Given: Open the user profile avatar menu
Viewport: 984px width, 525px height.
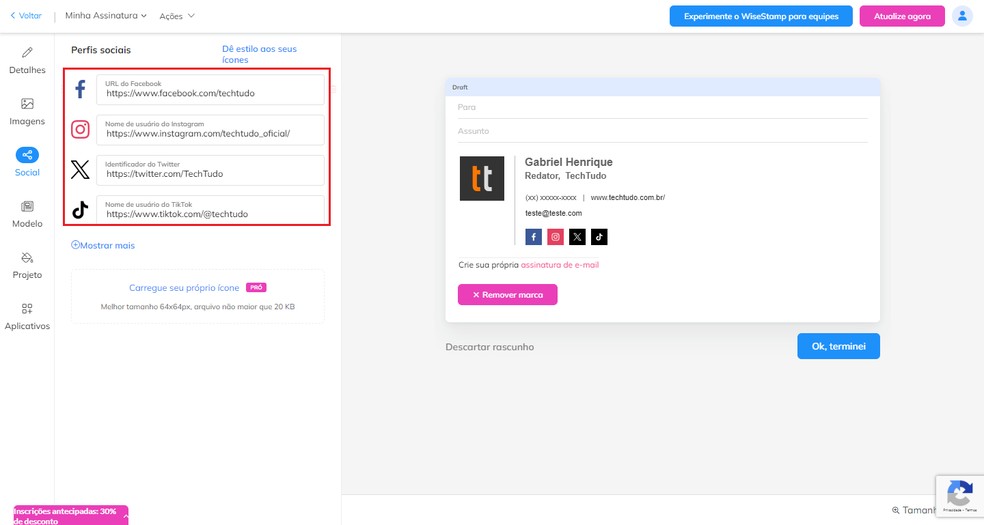Looking at the screenshot, I should (962, 16).
